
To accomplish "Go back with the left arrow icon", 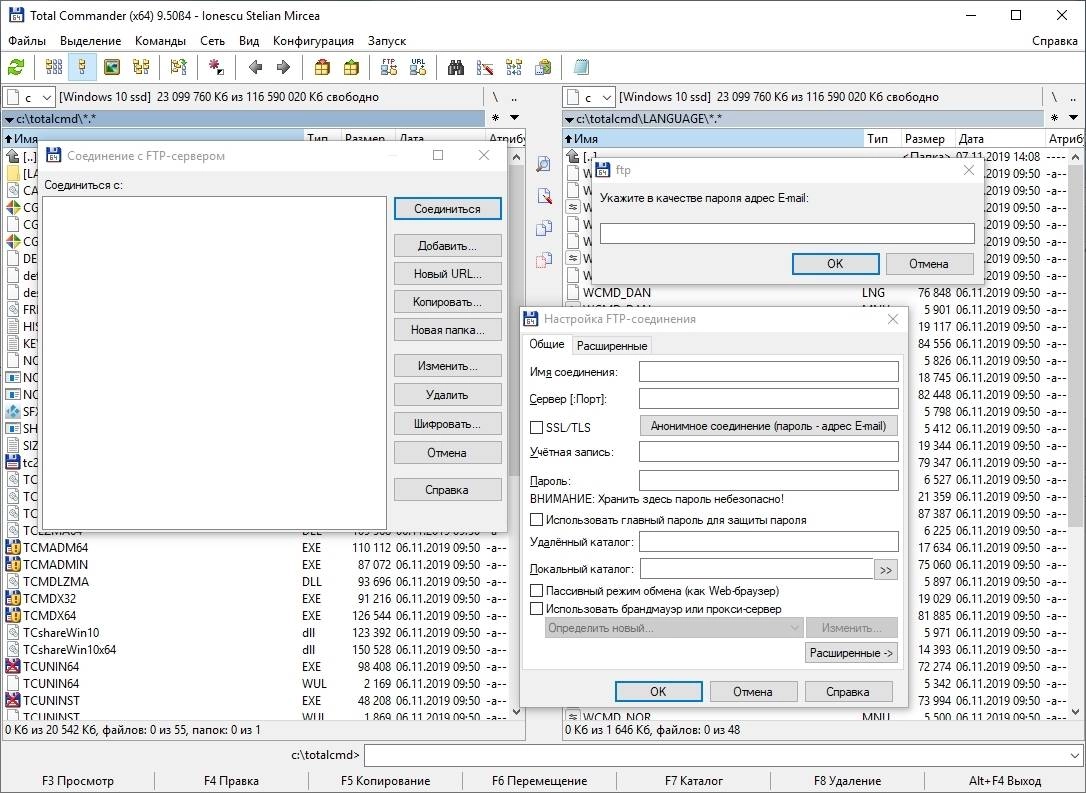I will click(x=255, y=67).
